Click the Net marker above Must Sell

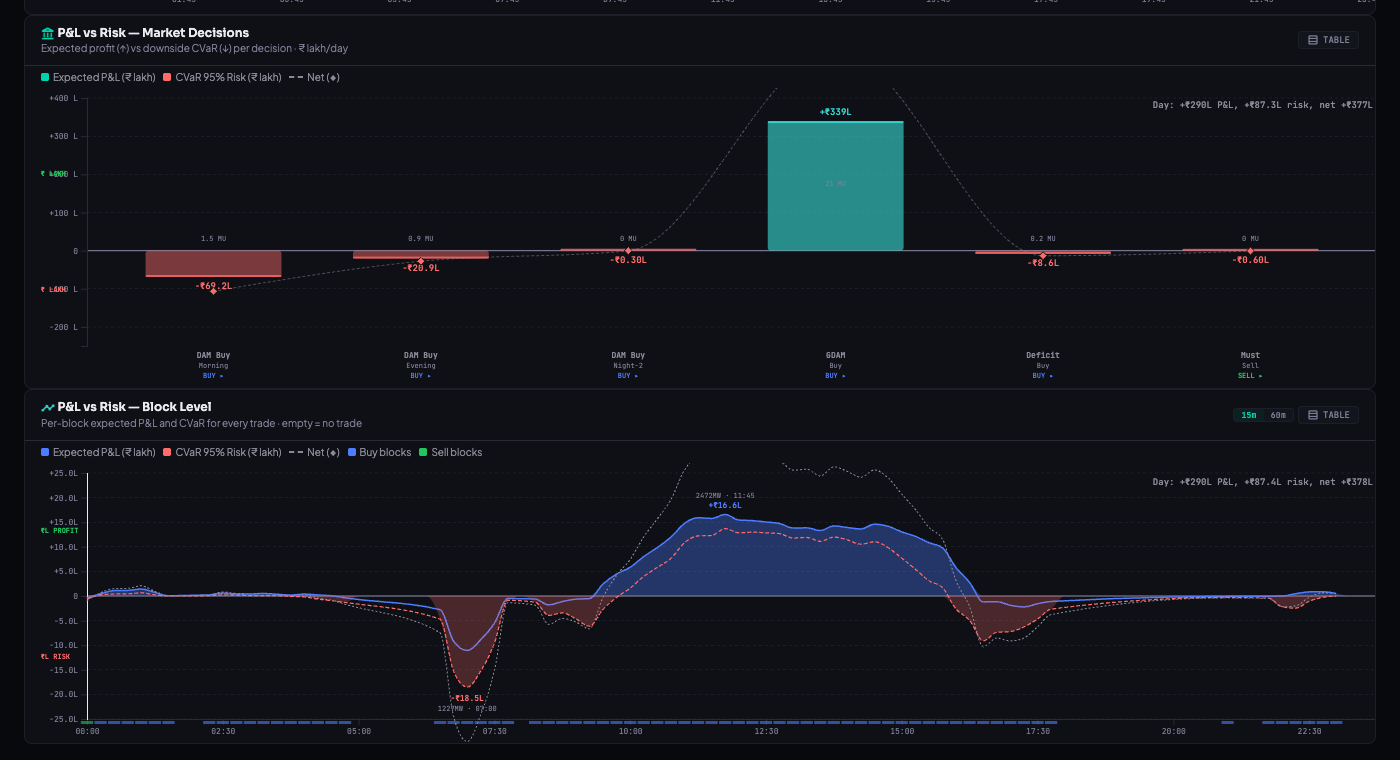coord(1250,252)
